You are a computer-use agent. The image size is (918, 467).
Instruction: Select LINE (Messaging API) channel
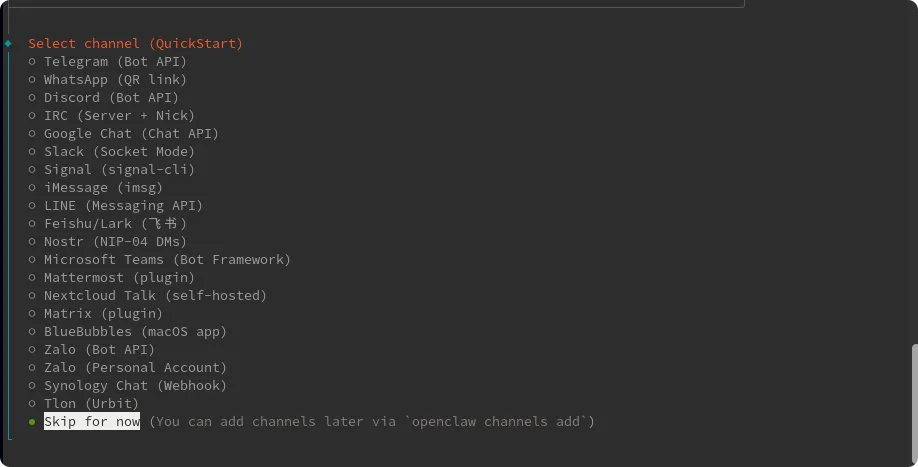(x=123, y=206)
